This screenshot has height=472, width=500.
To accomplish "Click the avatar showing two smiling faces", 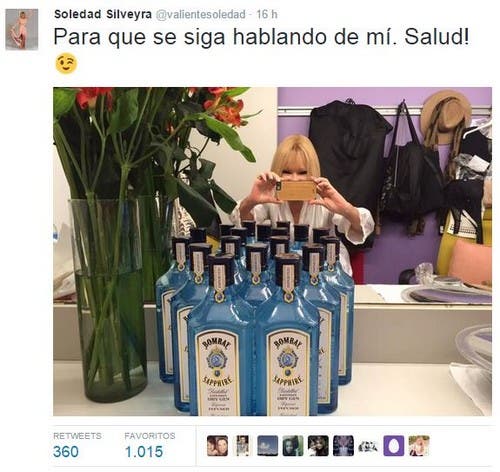I will [x=217, y=446].
